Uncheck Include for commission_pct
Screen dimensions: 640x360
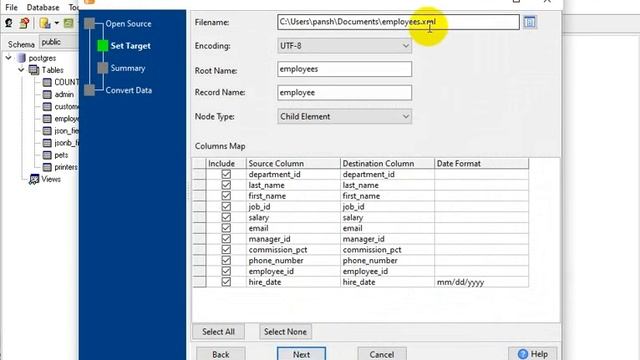coord(226,249)
